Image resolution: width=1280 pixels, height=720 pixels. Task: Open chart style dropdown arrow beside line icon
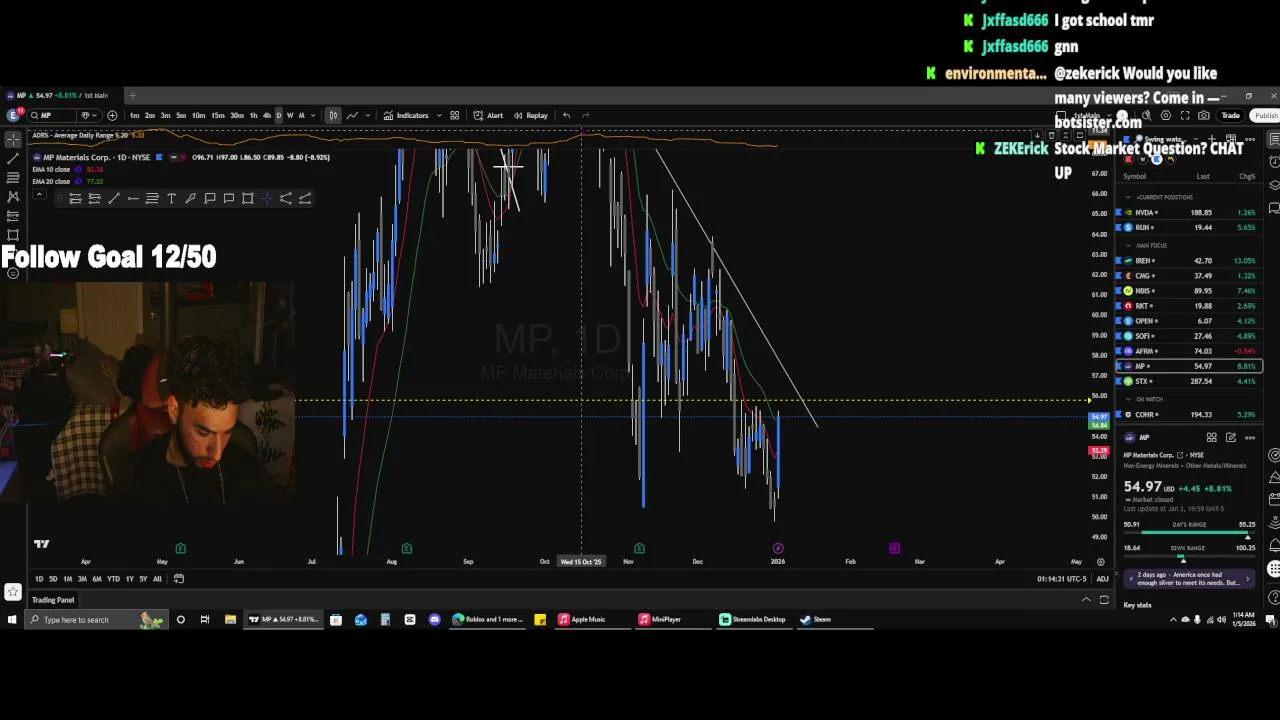coord(366,115)
